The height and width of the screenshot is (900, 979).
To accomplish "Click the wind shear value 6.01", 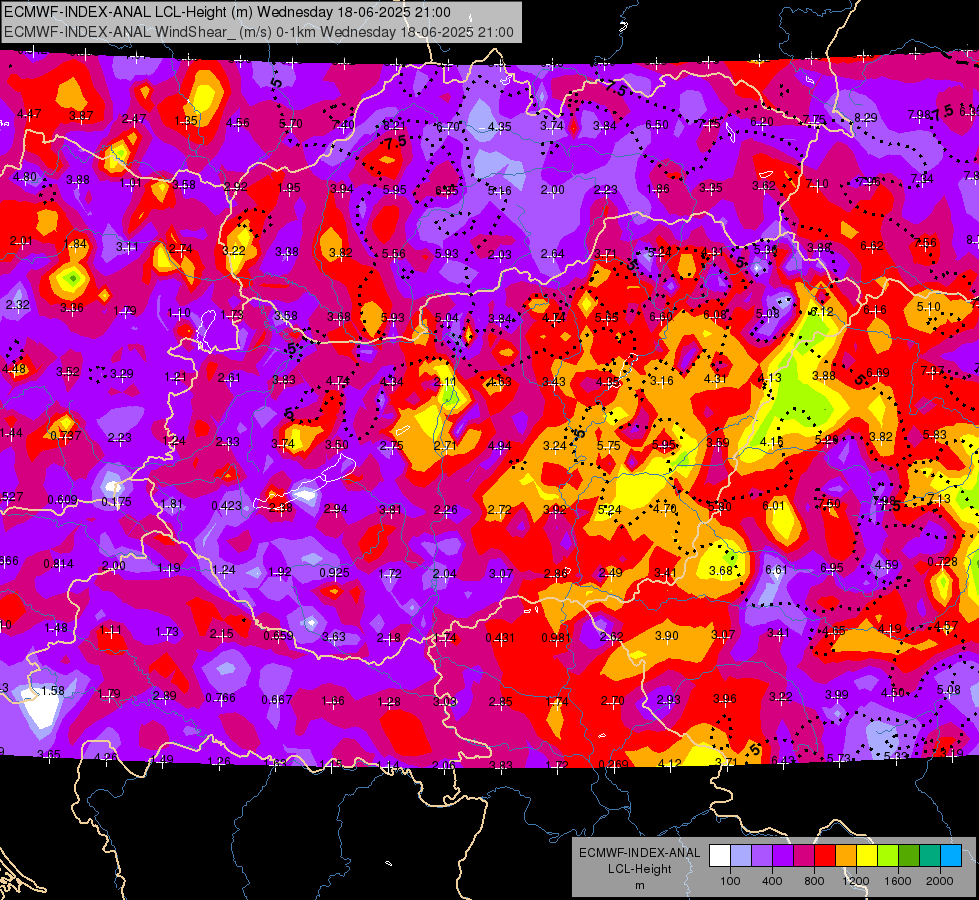I will [x=773, y=505].
